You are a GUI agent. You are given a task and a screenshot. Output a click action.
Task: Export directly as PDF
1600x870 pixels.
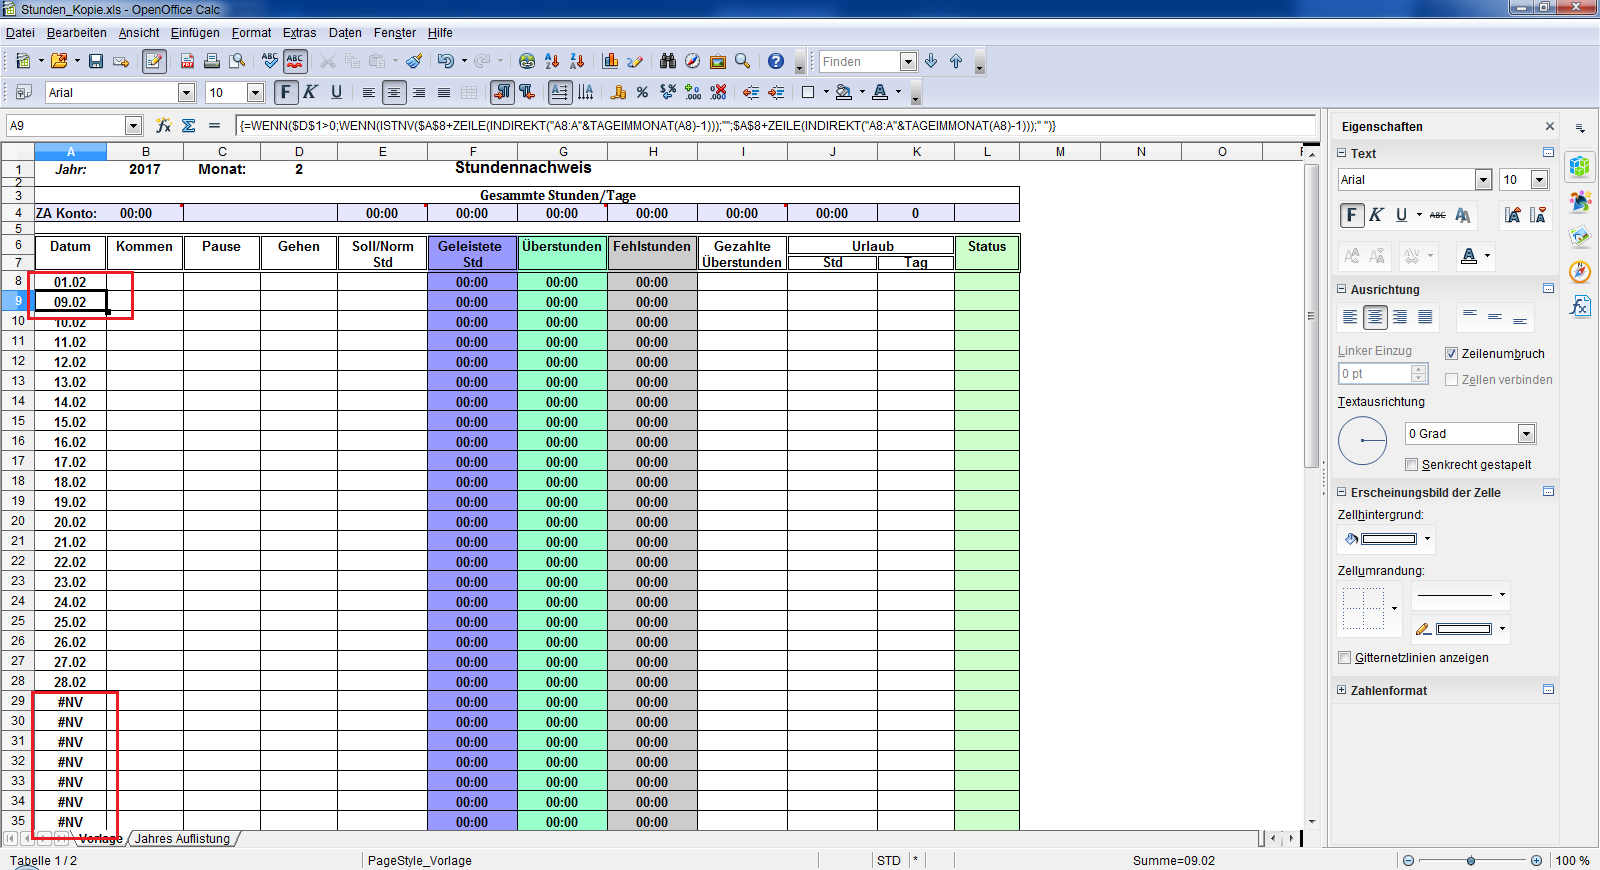187,62
